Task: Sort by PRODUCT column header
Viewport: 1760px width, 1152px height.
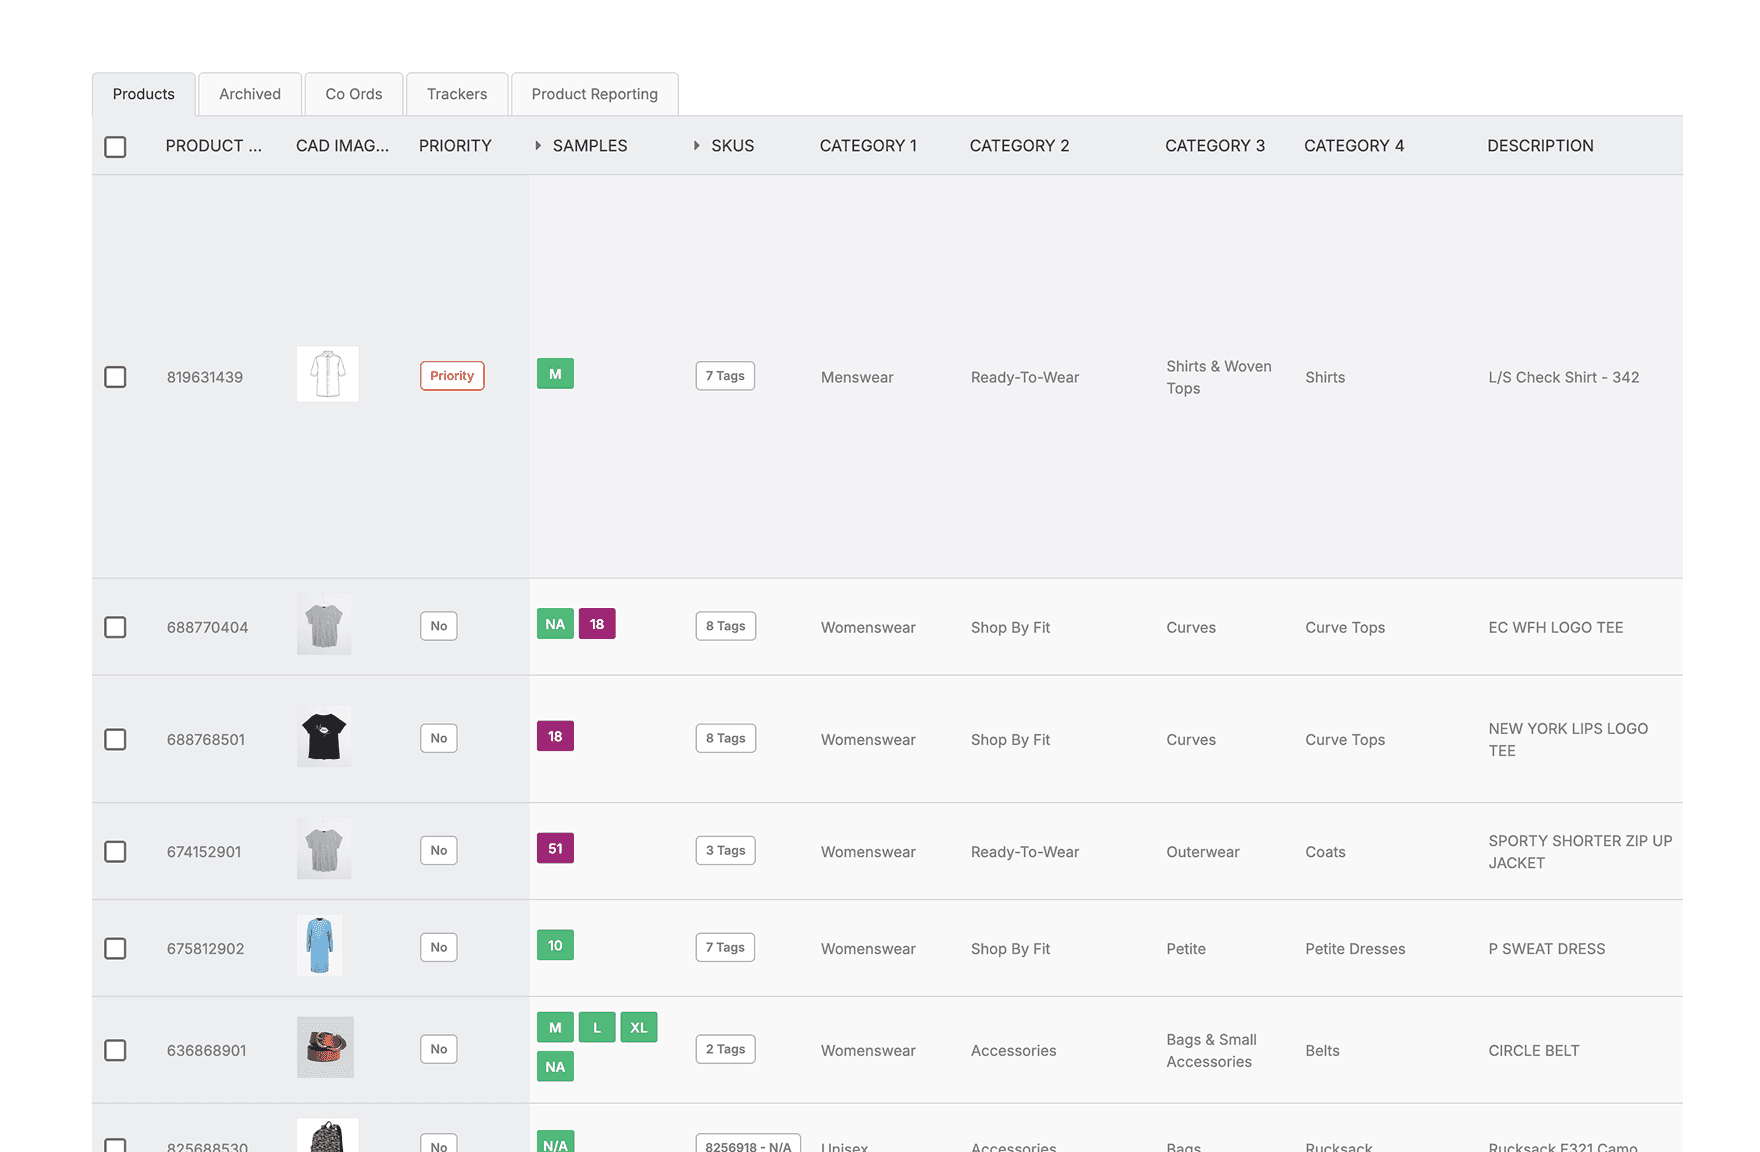Action: click(x=214, y=146)
